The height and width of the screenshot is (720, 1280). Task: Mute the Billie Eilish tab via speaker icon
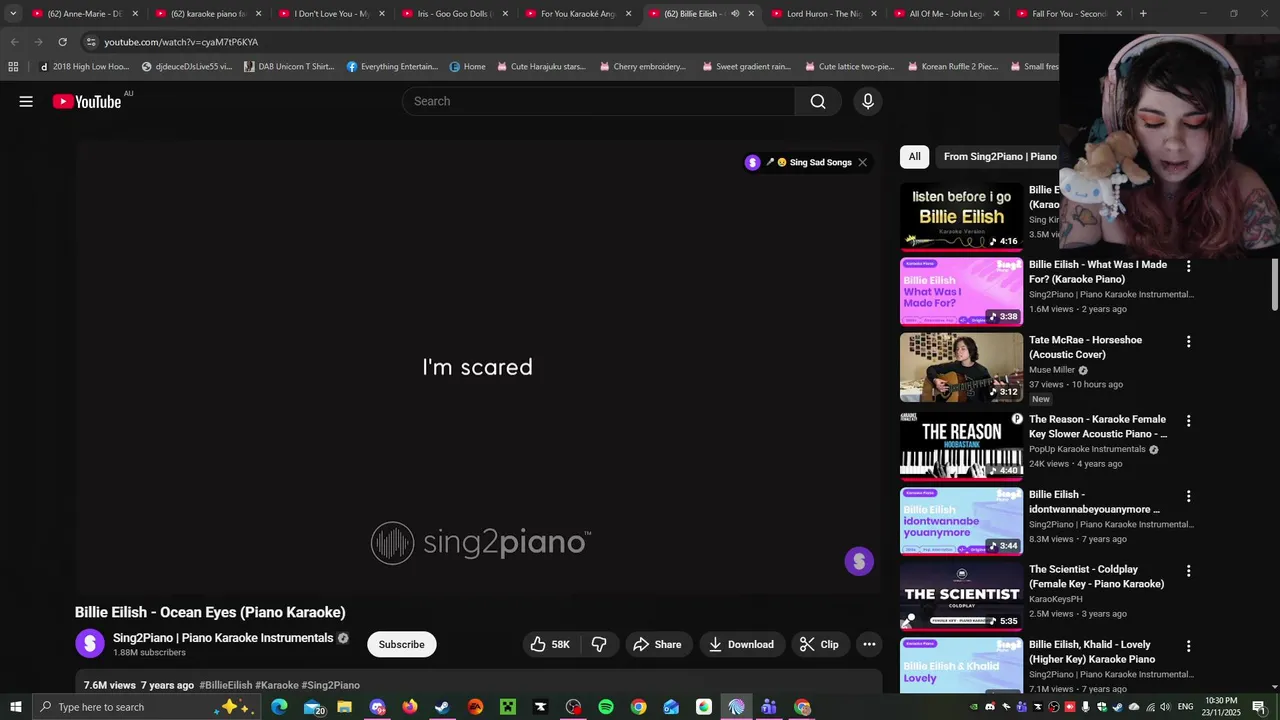pyautogui.click(x=735, y=14)
